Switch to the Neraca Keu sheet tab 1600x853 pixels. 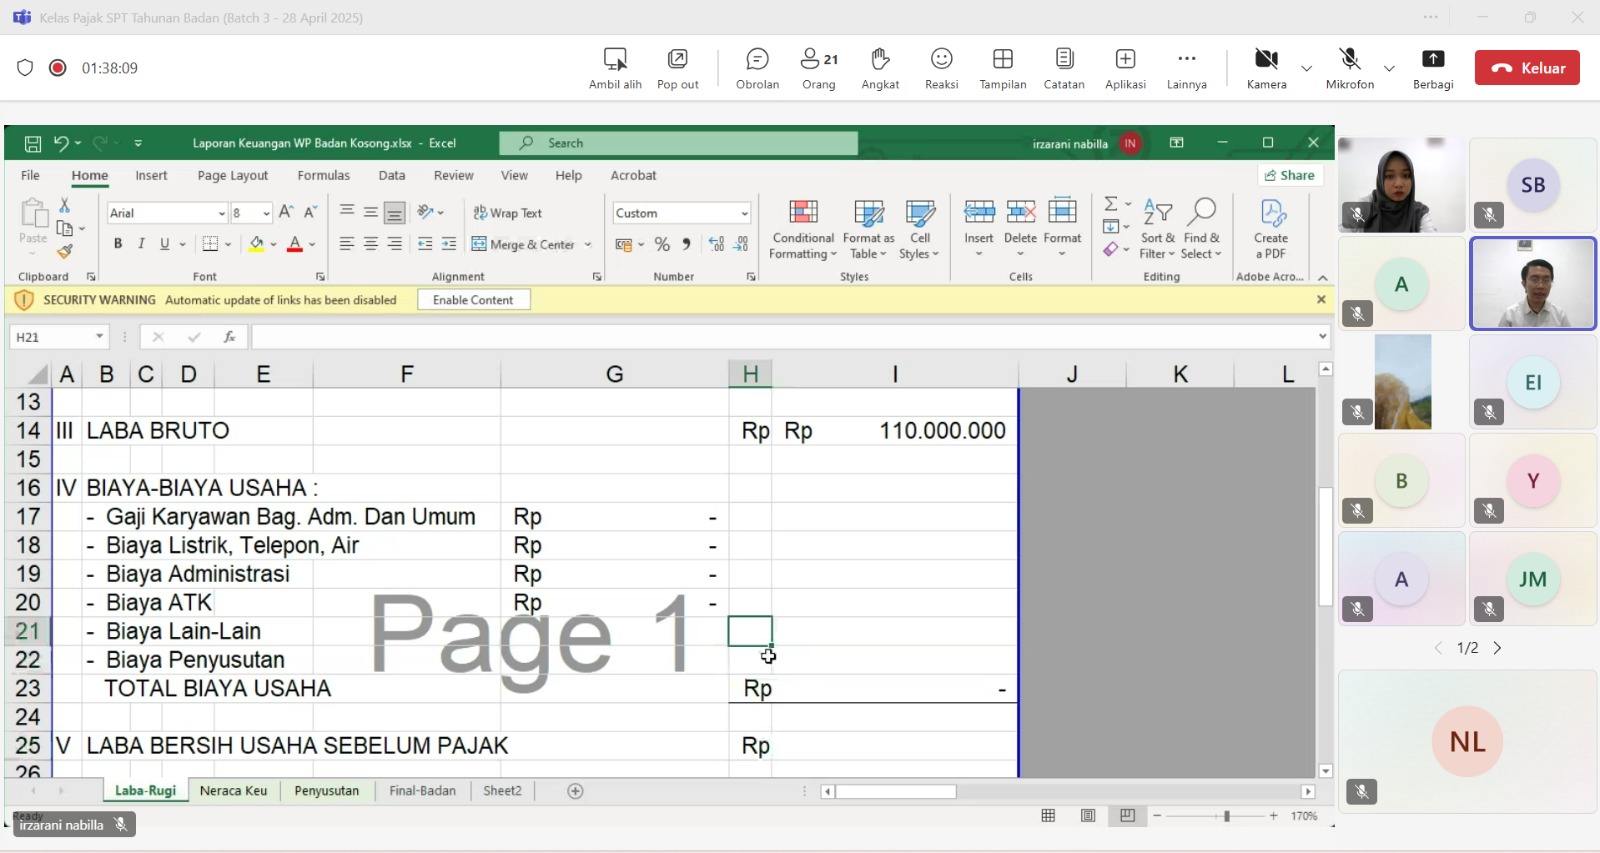tap(233, 791)
